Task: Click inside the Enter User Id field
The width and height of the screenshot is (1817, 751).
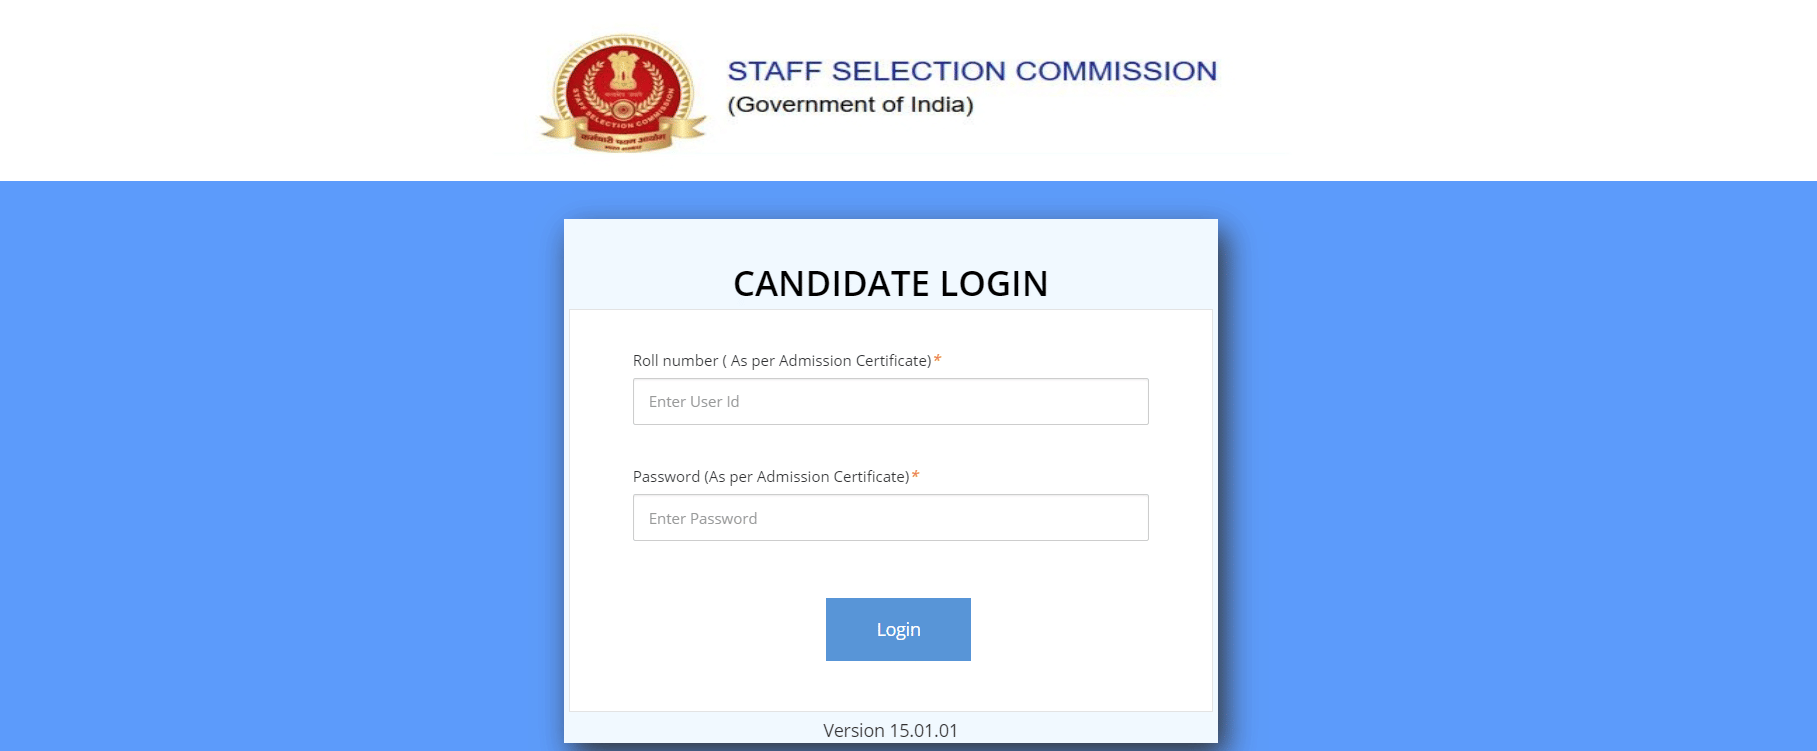Action: tap(890, 401)
